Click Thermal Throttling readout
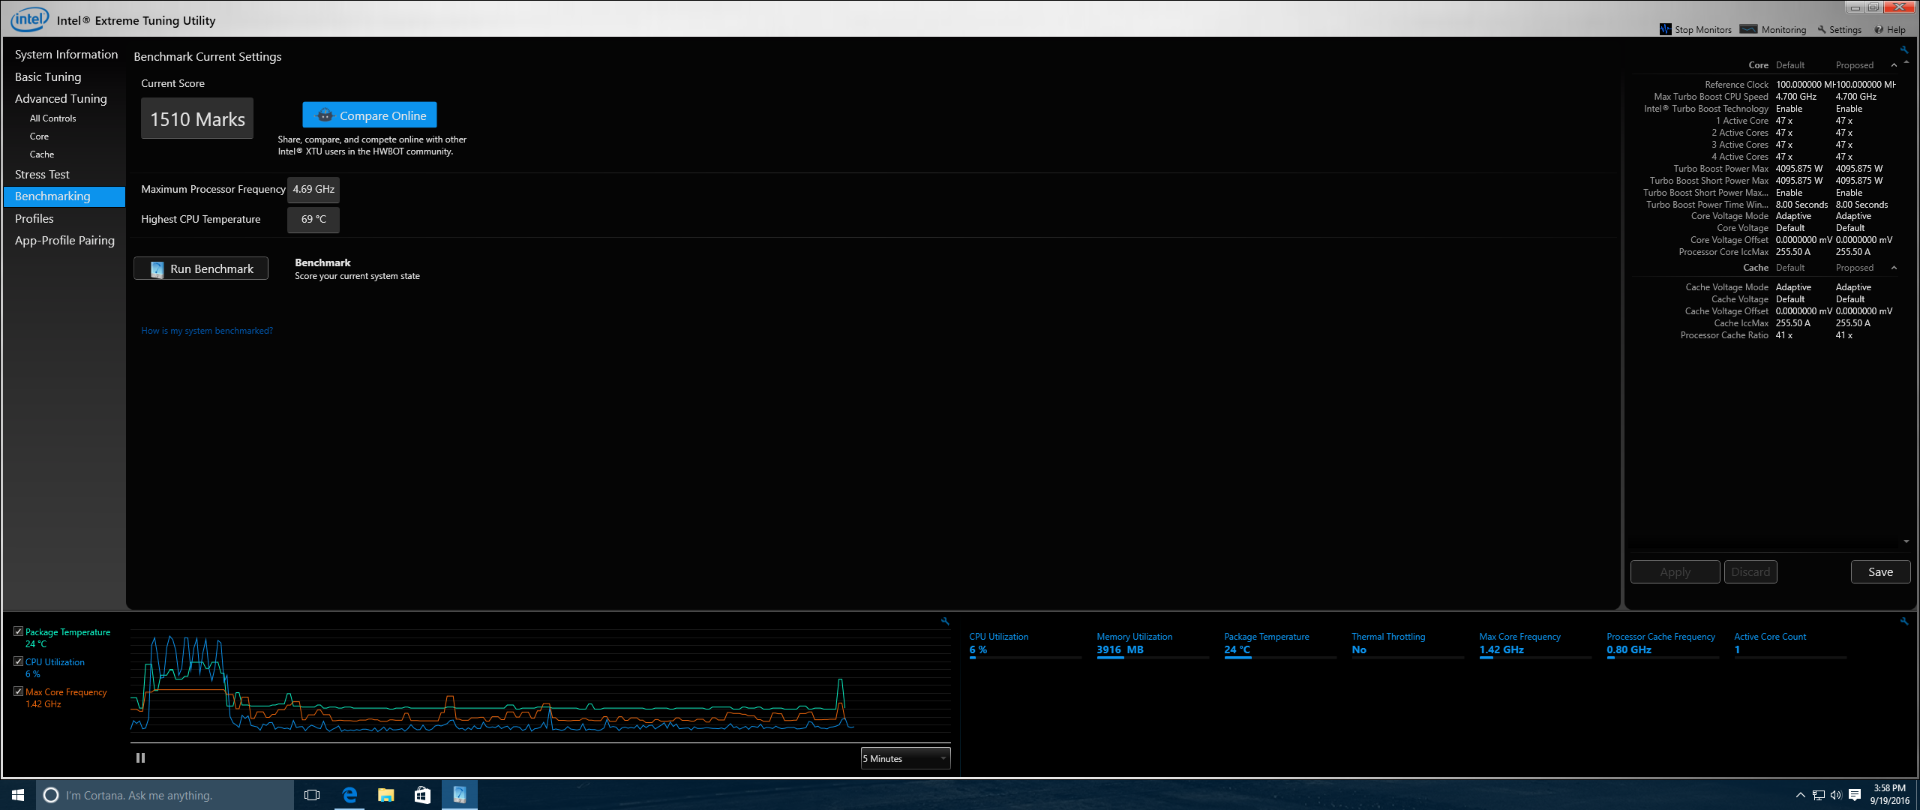Viewport: 1920px width, 810px height. pos(1408,644)
